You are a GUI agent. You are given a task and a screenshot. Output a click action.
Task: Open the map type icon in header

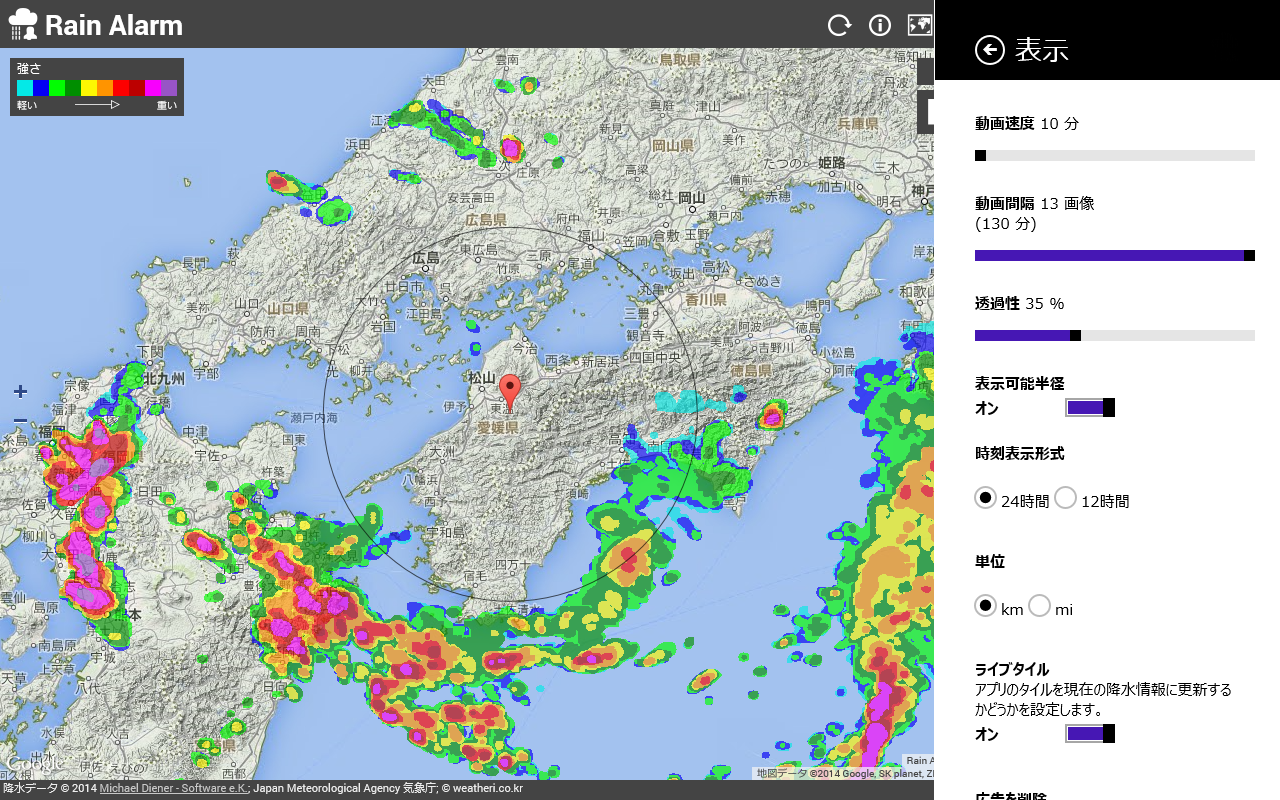click(x=920, y=25)
